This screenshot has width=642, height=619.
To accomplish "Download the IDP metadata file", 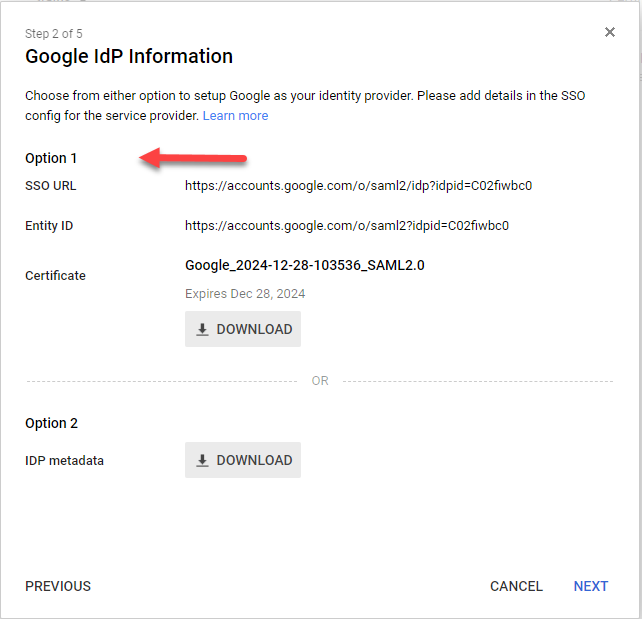I will coord(243,460).
